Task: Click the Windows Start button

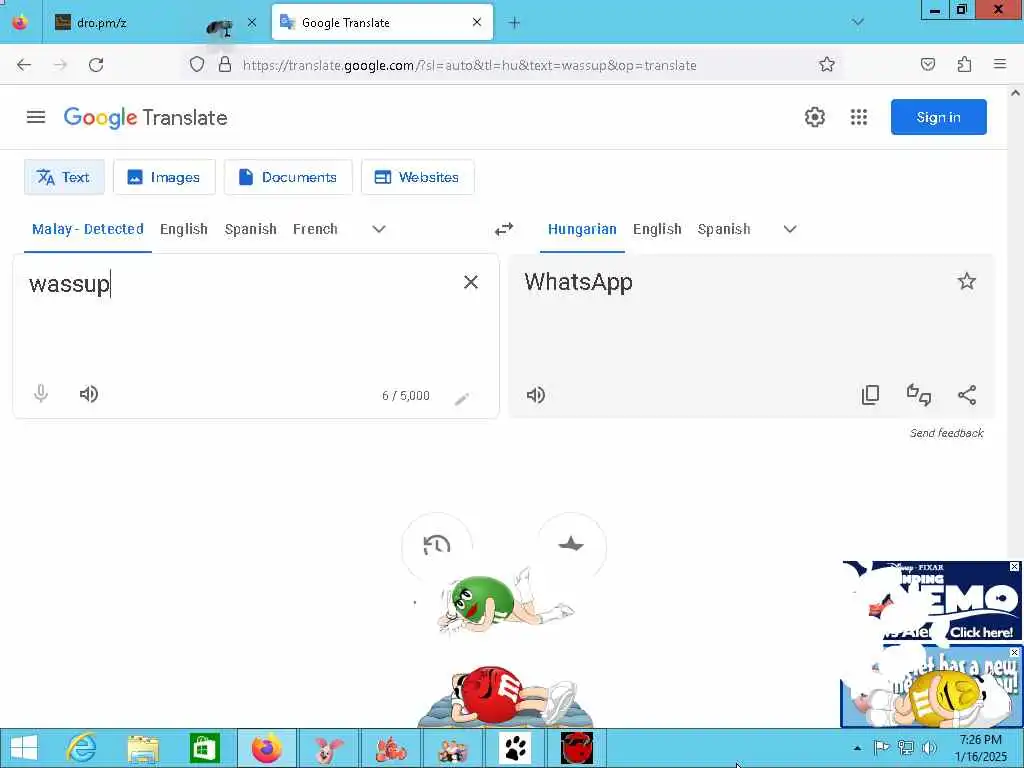Action: tap(24, 748)
